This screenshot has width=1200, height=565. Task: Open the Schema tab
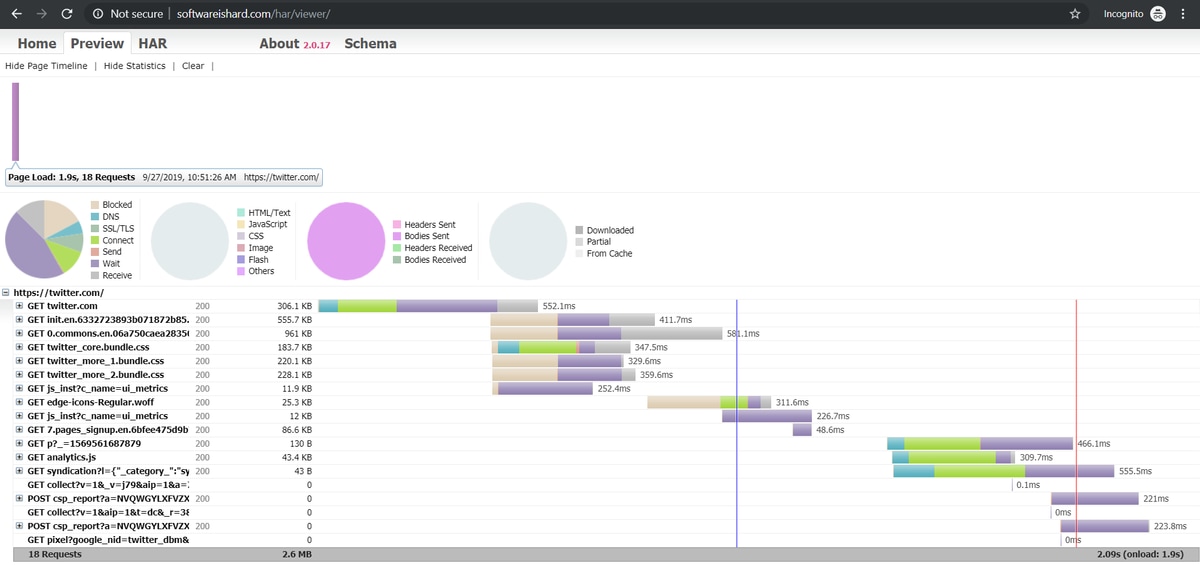(x=370, y=43)
